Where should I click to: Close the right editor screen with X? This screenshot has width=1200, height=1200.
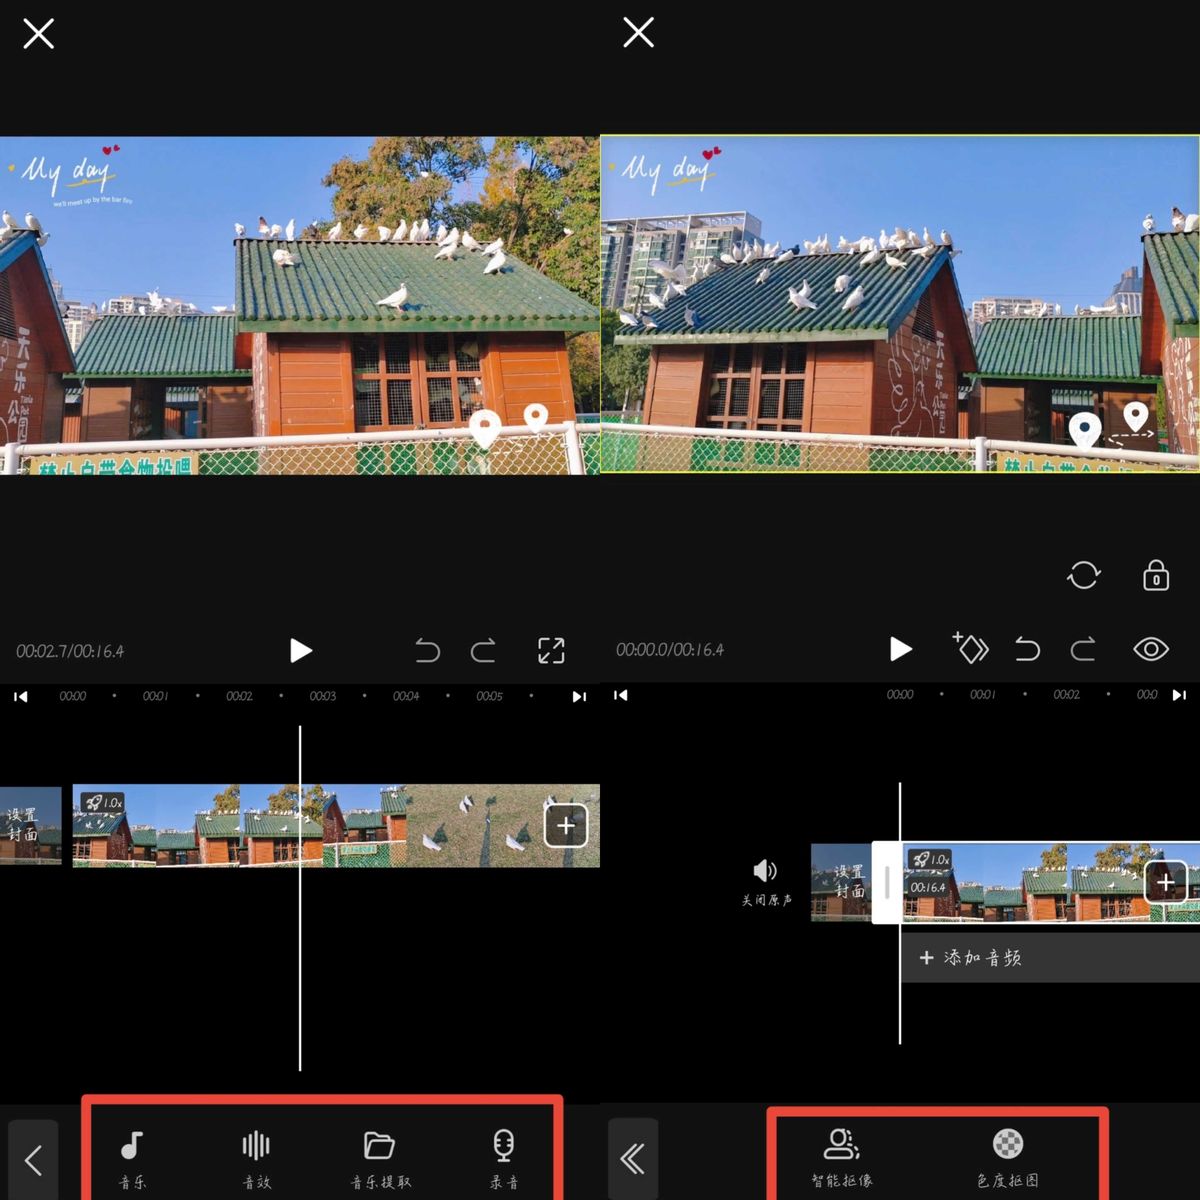[638, 33]
